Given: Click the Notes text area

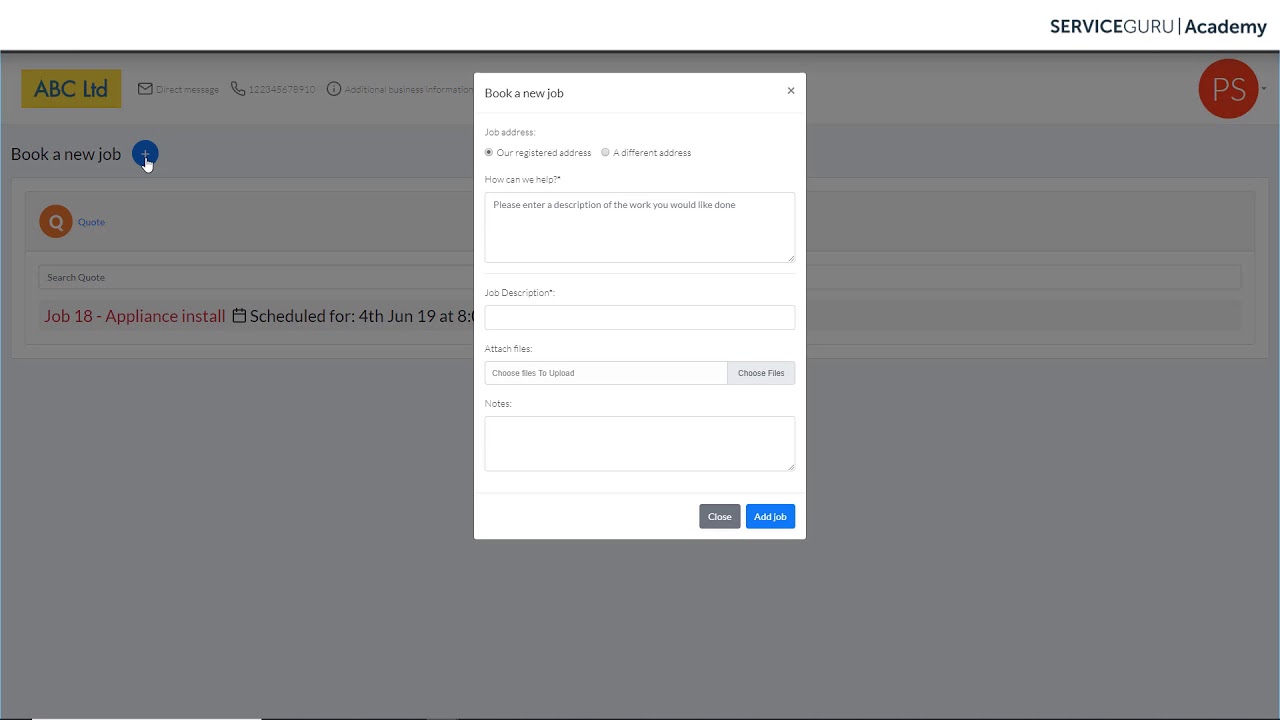Looking at the screenshot, I should [640, 444].
